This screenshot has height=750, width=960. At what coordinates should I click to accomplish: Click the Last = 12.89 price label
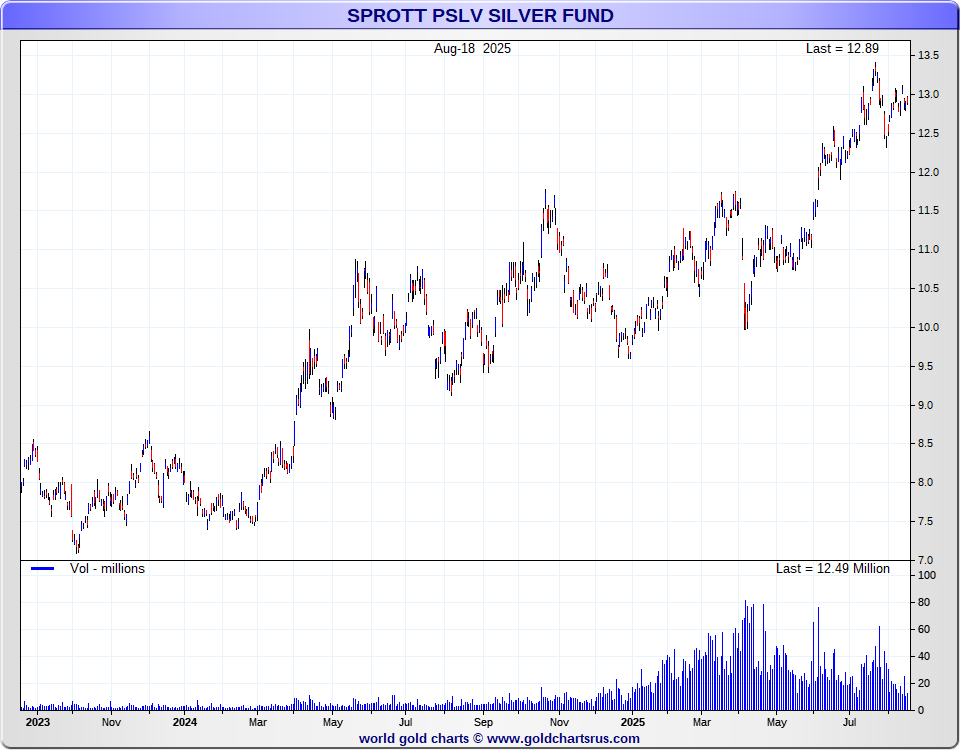[x=842, y=48]
